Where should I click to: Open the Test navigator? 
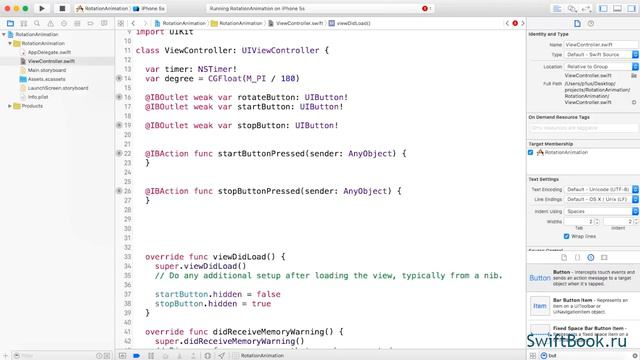click(x=64, y=23)
